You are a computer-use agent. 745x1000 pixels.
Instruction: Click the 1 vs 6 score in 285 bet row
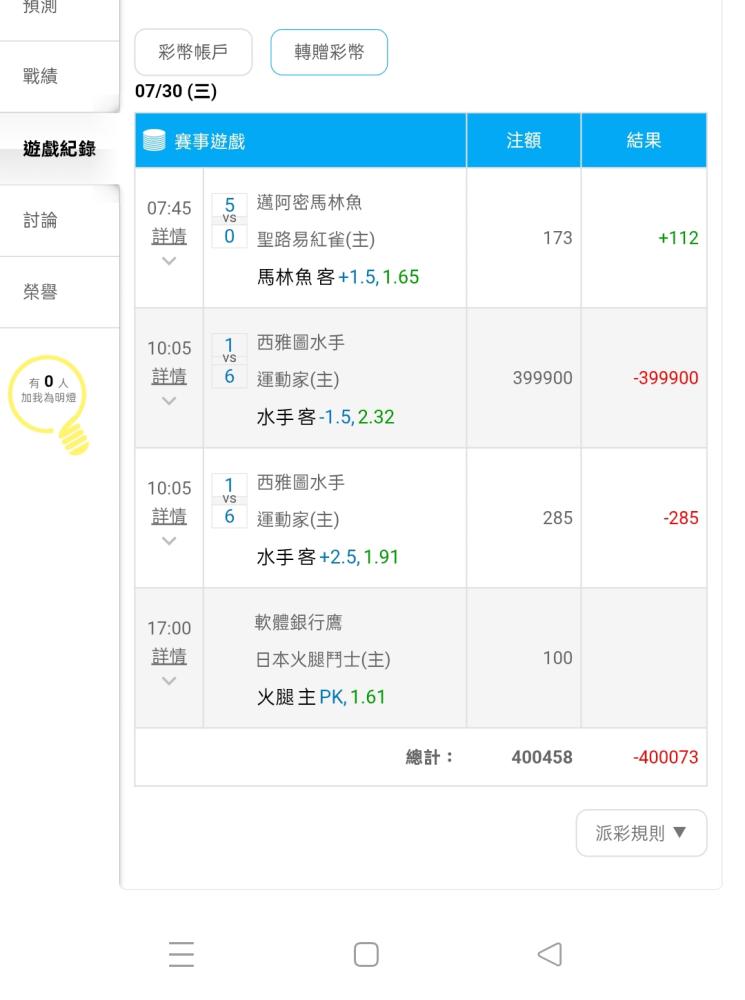pyautogui.click(x=229, y=501)
